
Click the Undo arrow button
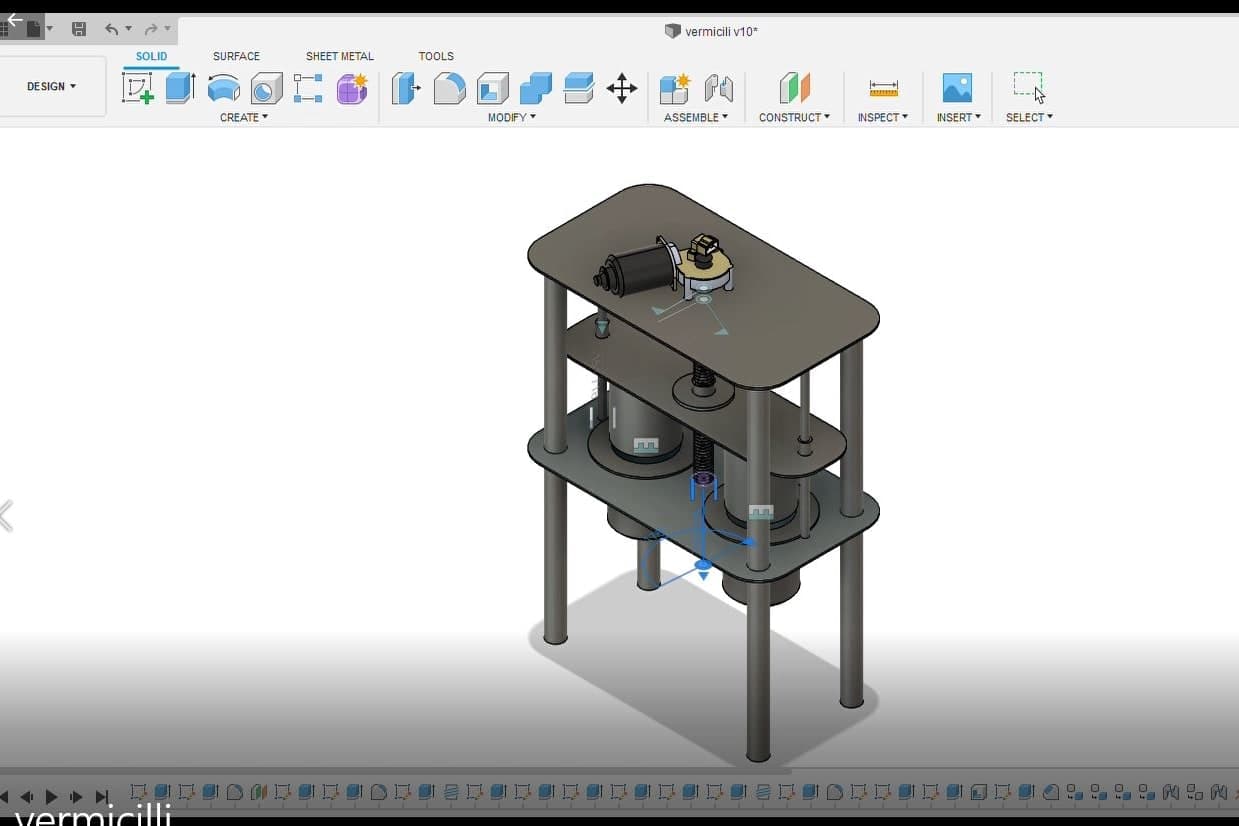111,29
